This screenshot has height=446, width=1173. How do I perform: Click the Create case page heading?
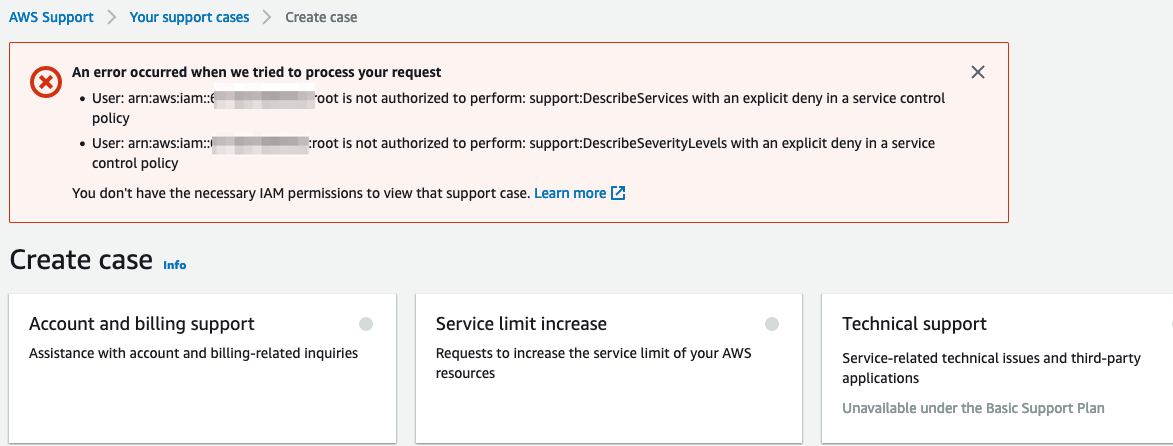(x=81, y=260)
